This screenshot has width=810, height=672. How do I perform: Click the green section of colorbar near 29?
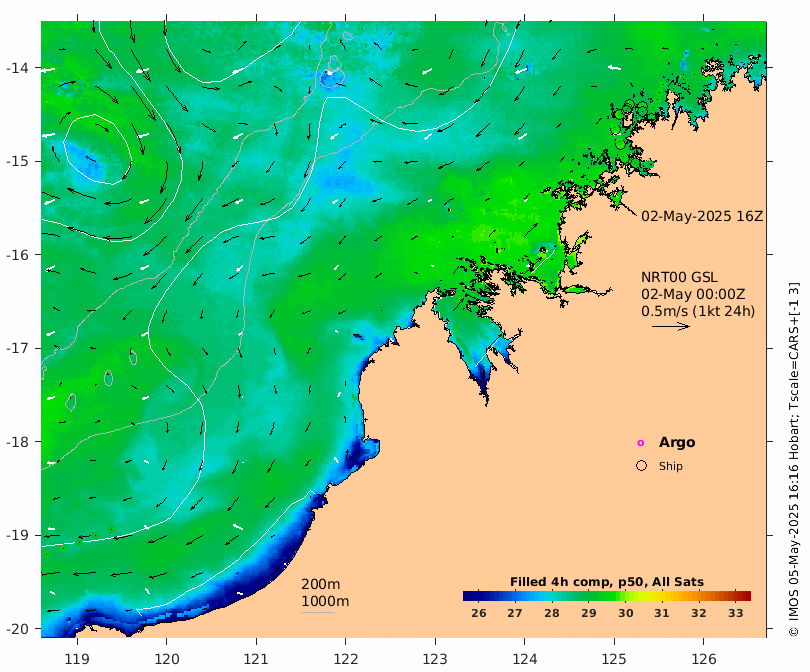[x=589, y=596]
